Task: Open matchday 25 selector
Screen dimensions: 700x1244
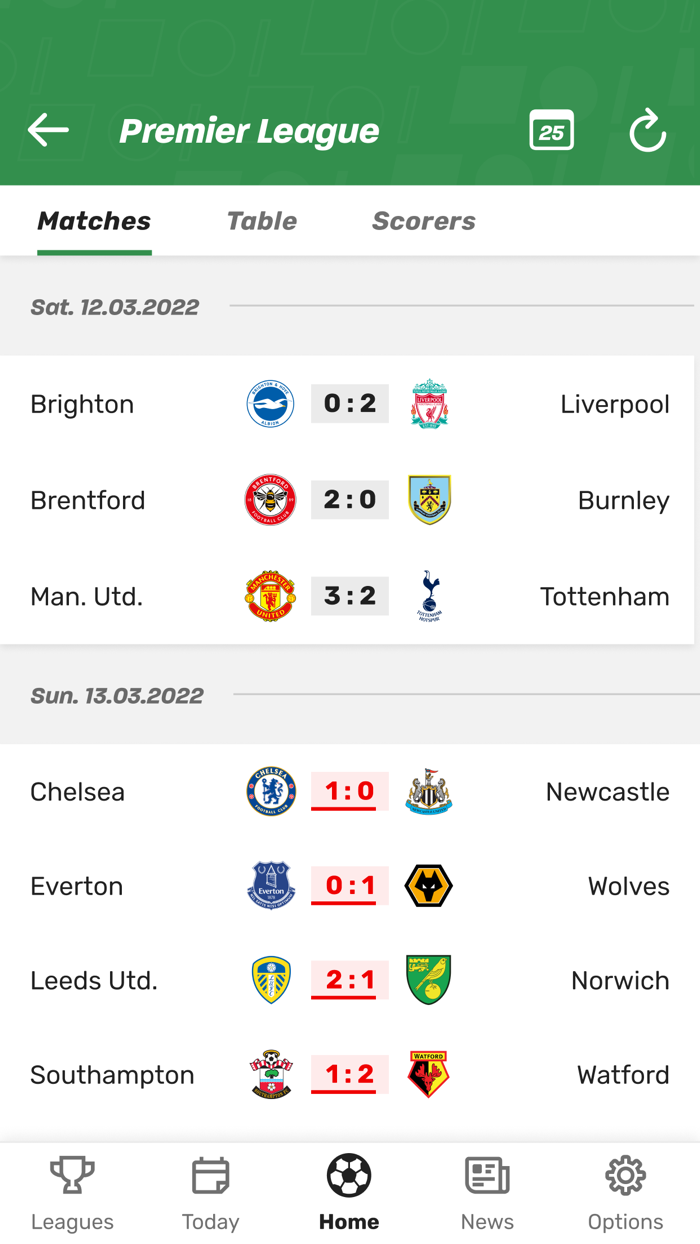Action: pyautogui.click(x=551, y=130)
